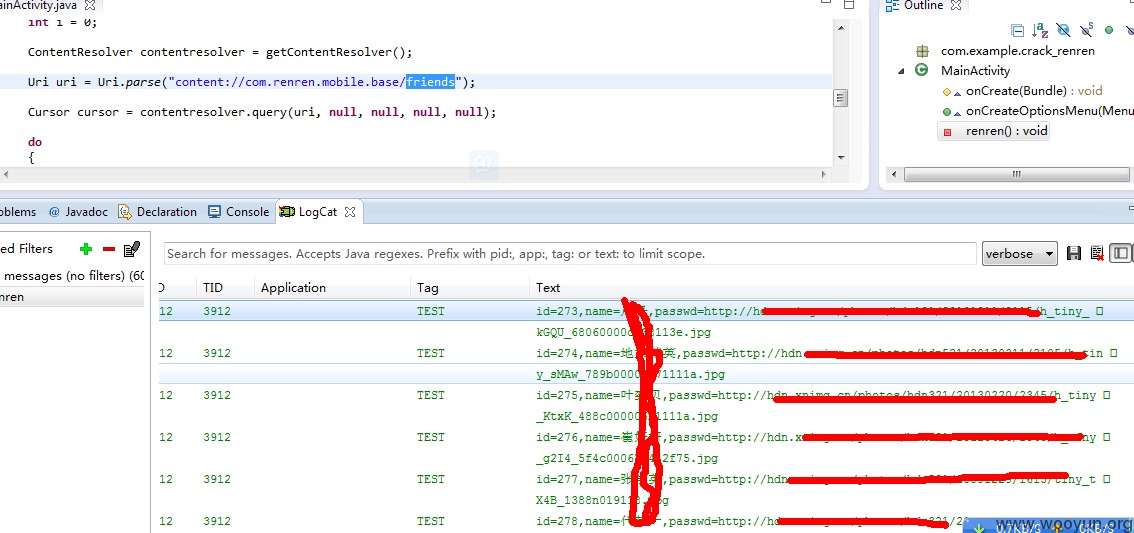
Task: Select the MainActivity.java editor tab
Action: tap(39, 5)
